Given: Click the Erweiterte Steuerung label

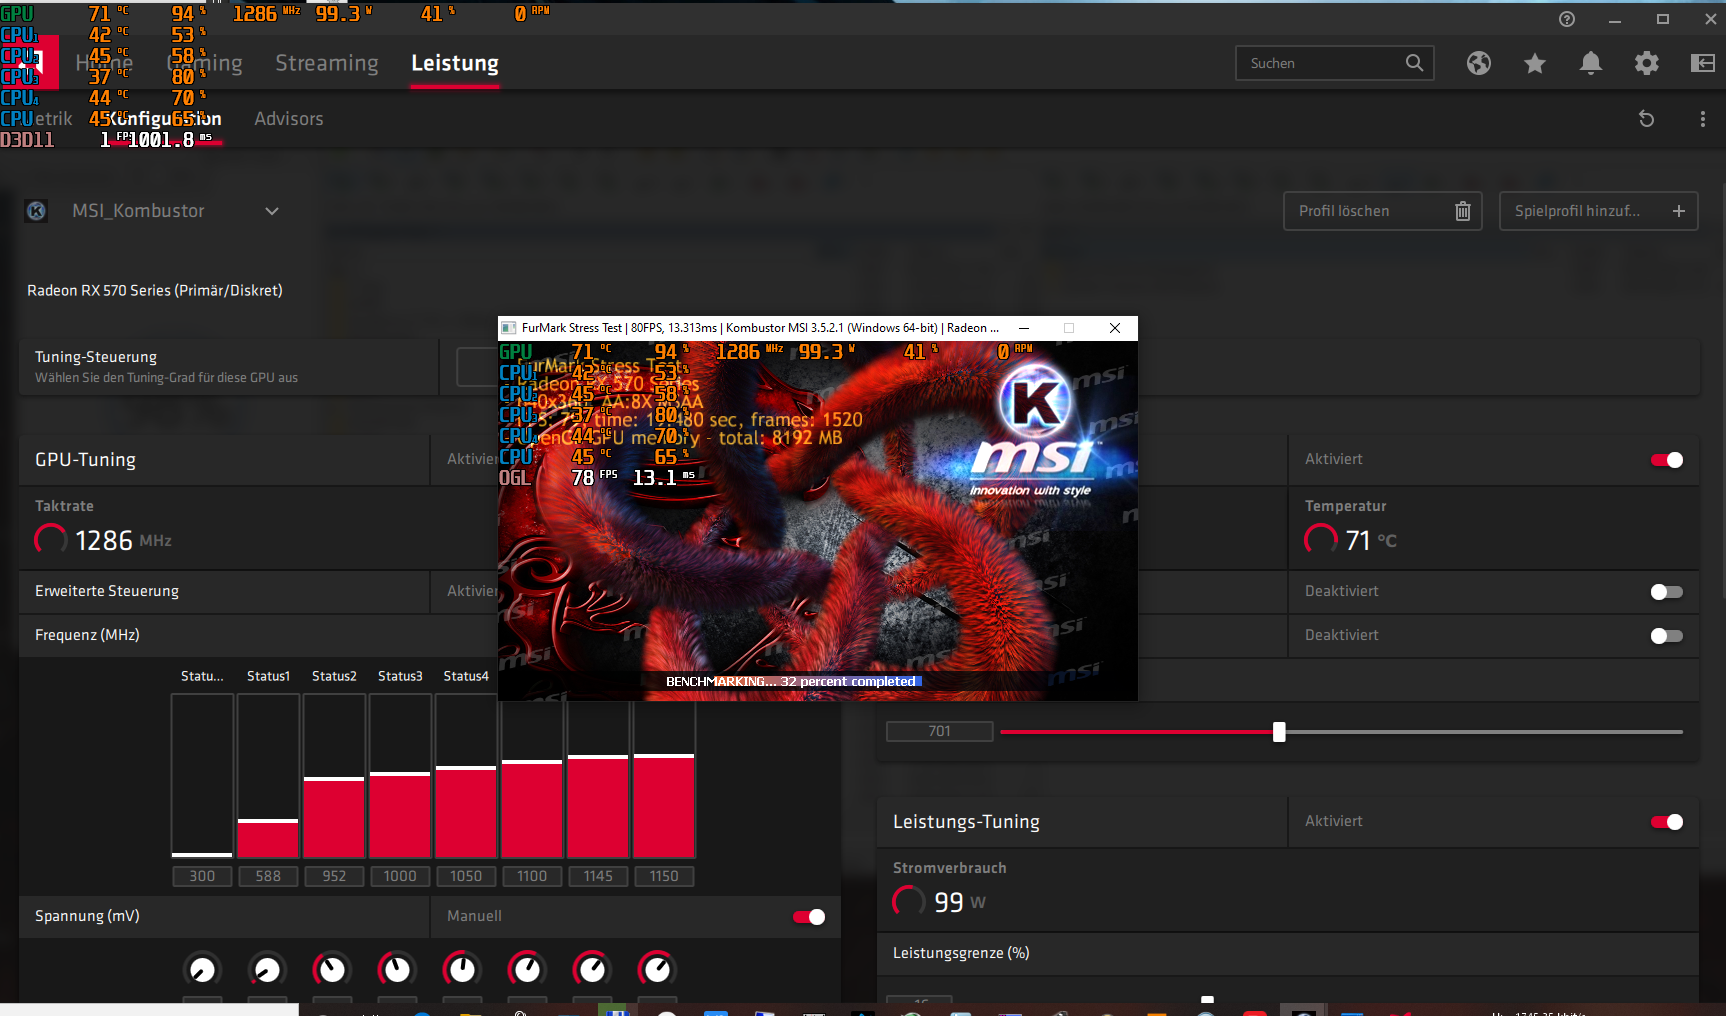Looking at the screenshot, I should [x=107, y=591].
